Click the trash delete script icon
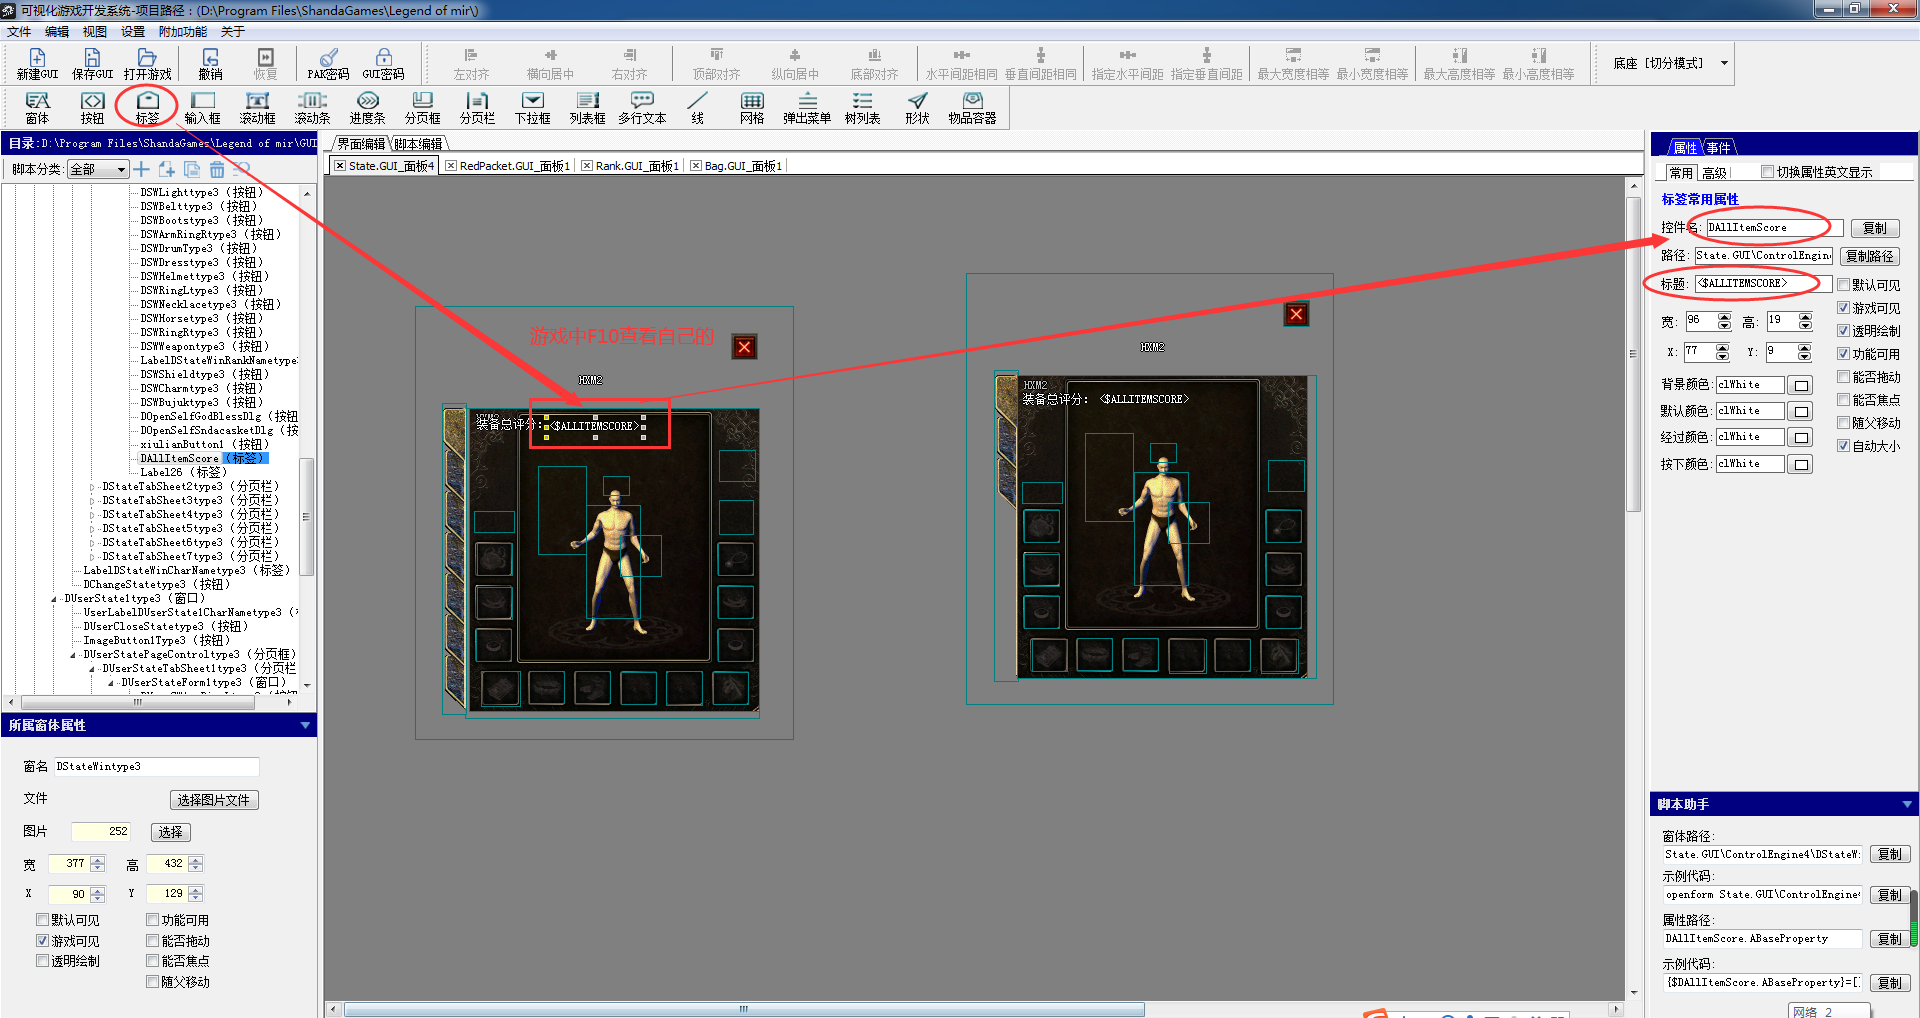Viewport: 1920px width, 1018px height. [217, 169]
